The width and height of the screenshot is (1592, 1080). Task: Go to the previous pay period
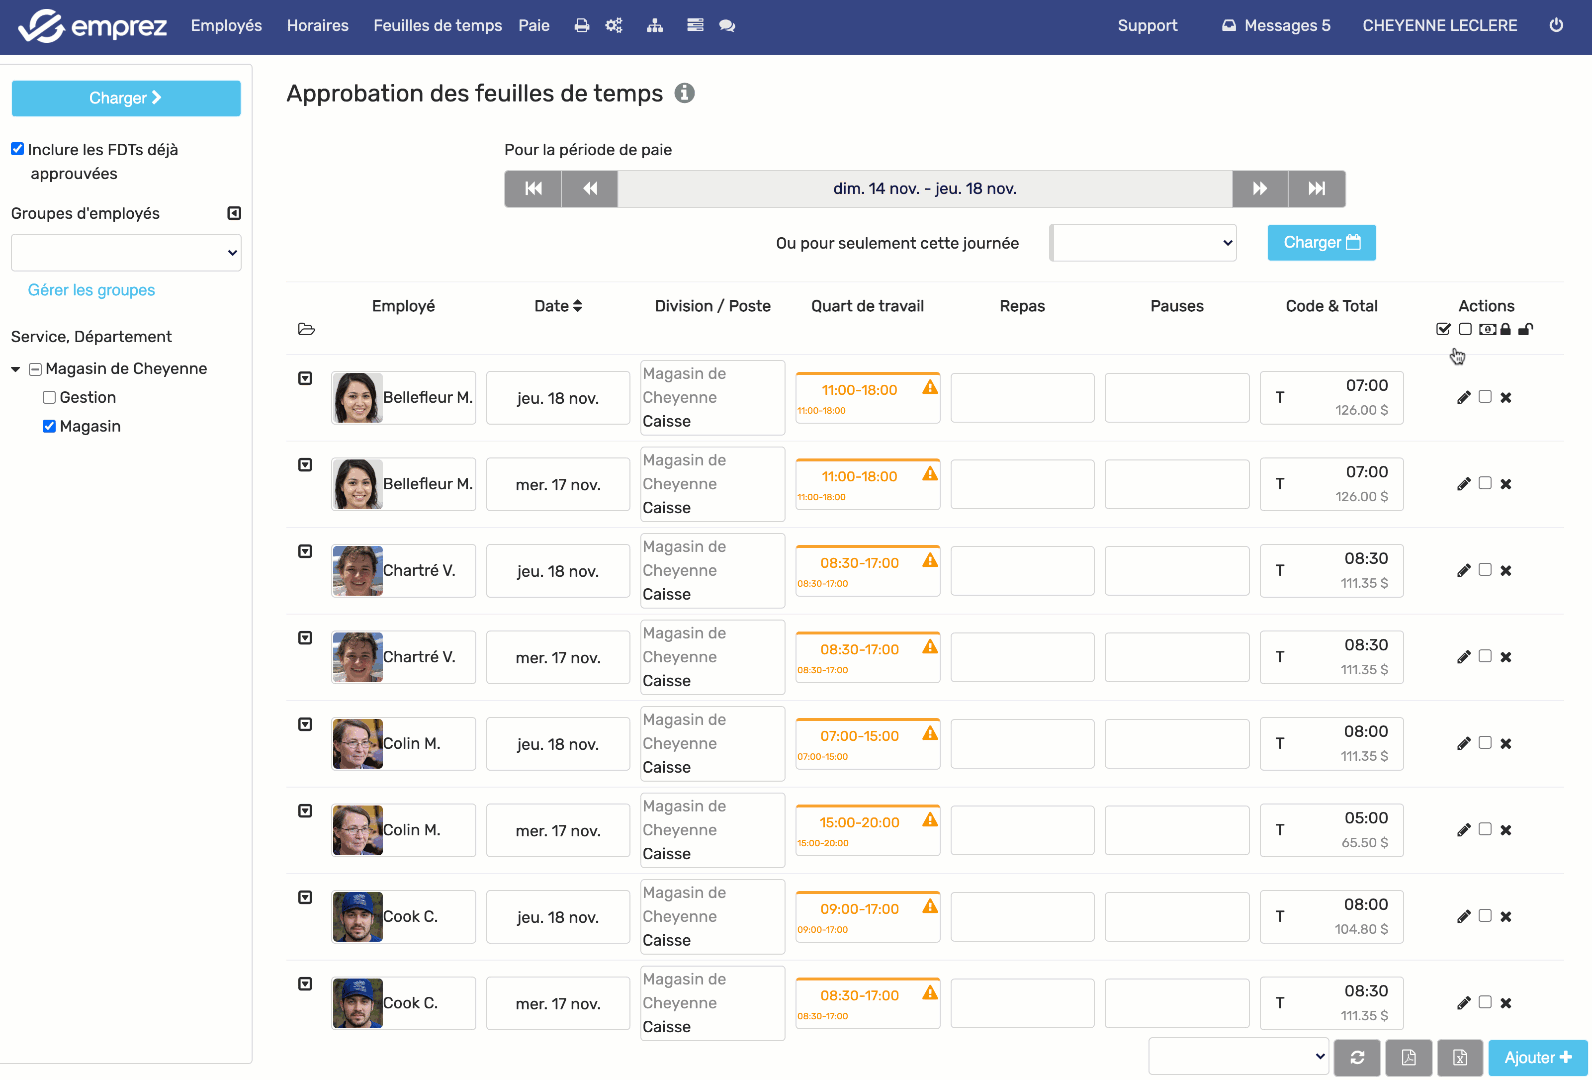point(590,189)
